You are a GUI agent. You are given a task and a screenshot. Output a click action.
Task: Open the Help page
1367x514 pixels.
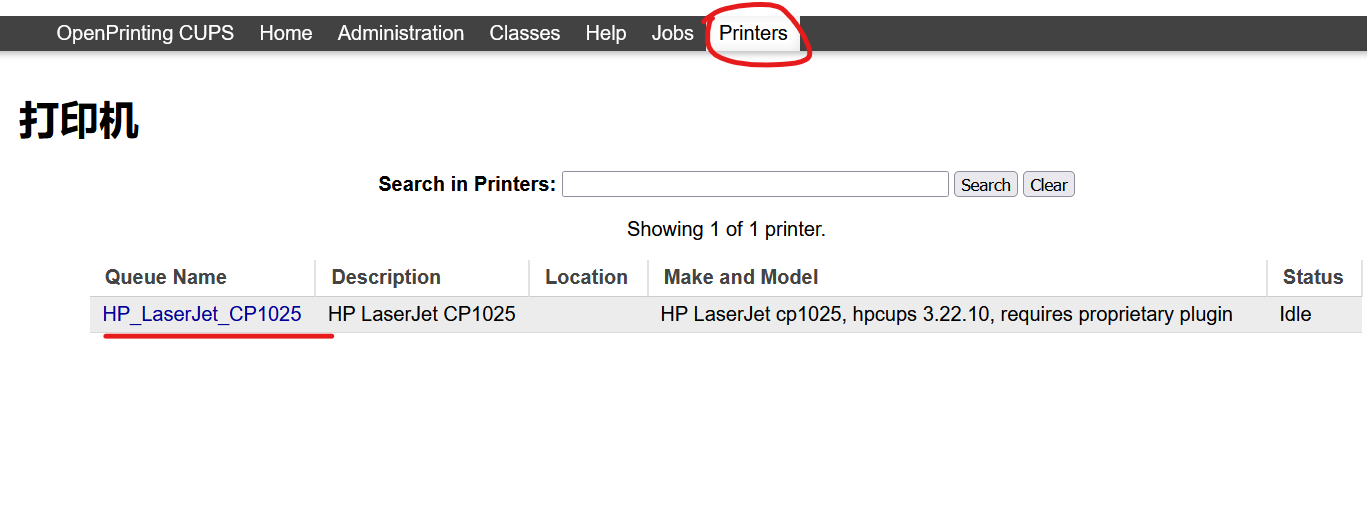coord(606,33)
